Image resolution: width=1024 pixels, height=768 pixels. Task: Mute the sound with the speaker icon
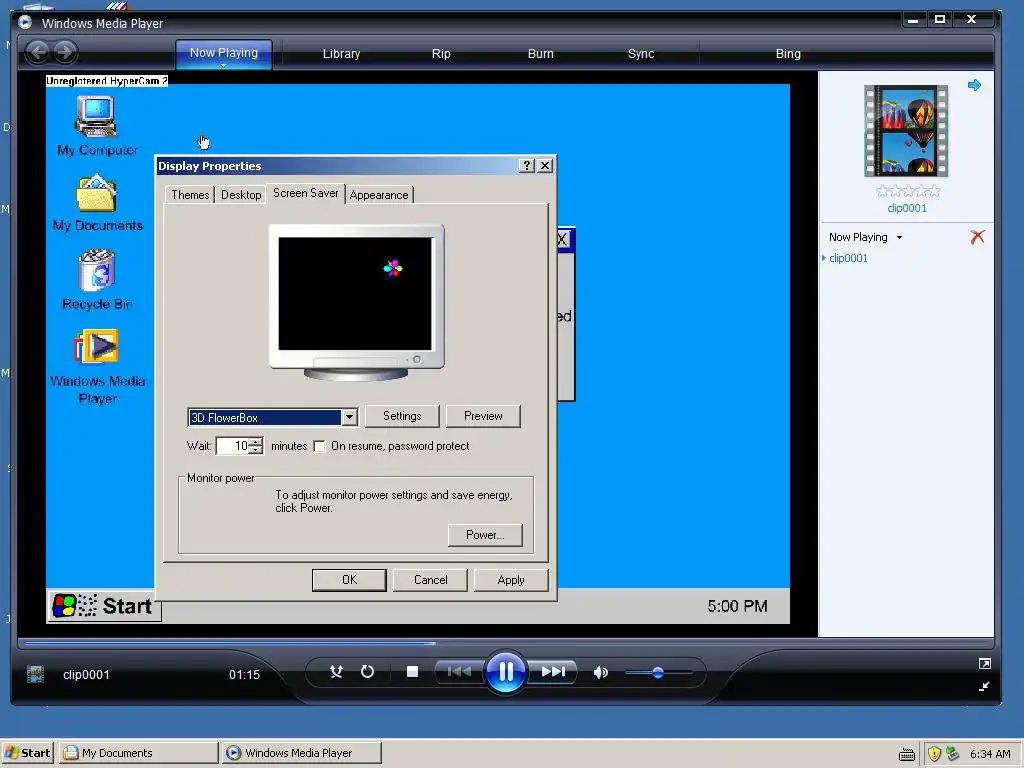600,672
